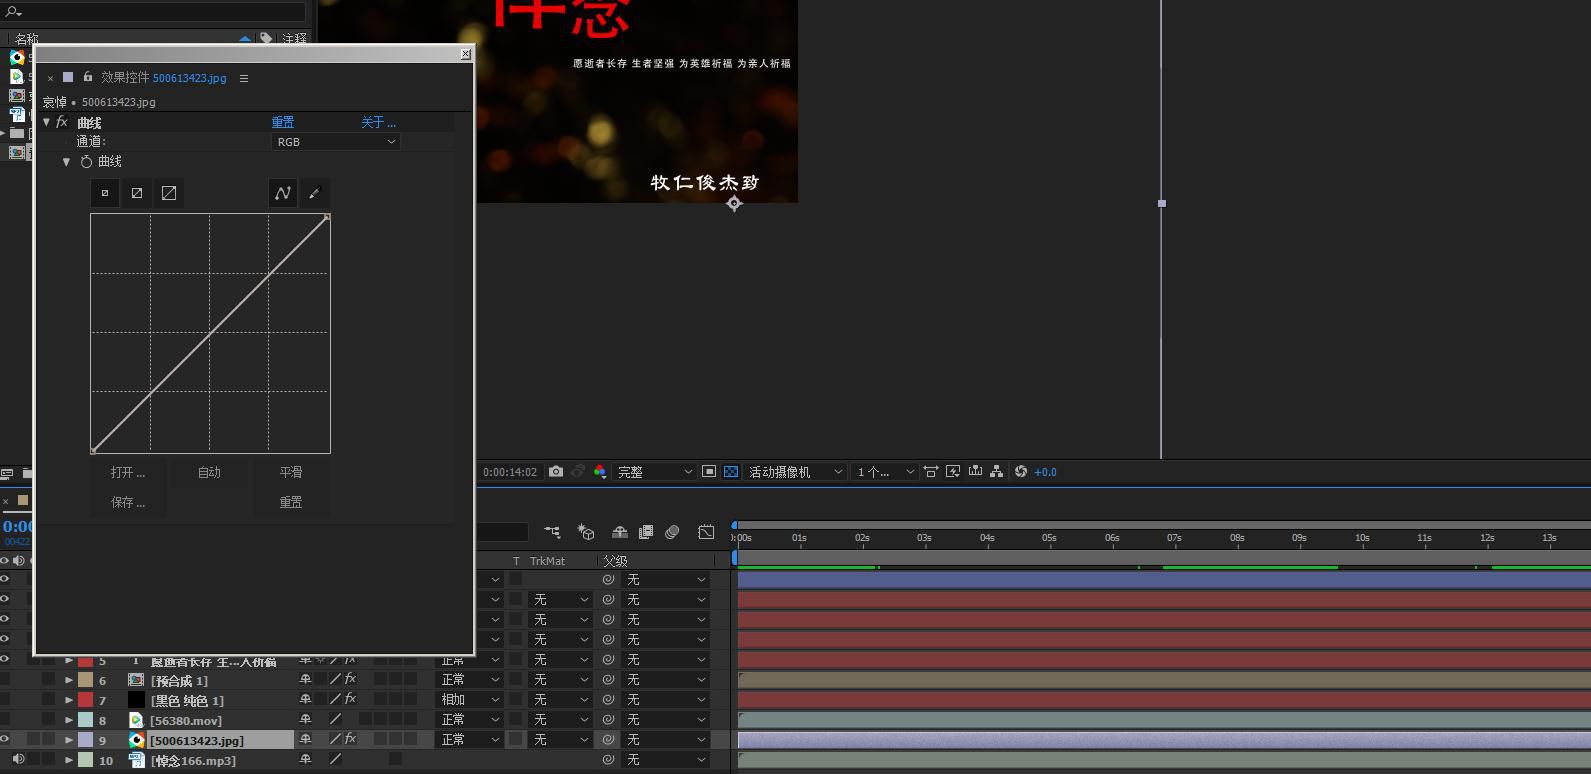Viewport: 1591px width, 774px height.
Task: Open the 通道 RGB channel dropdown
Action: [336, 142]
